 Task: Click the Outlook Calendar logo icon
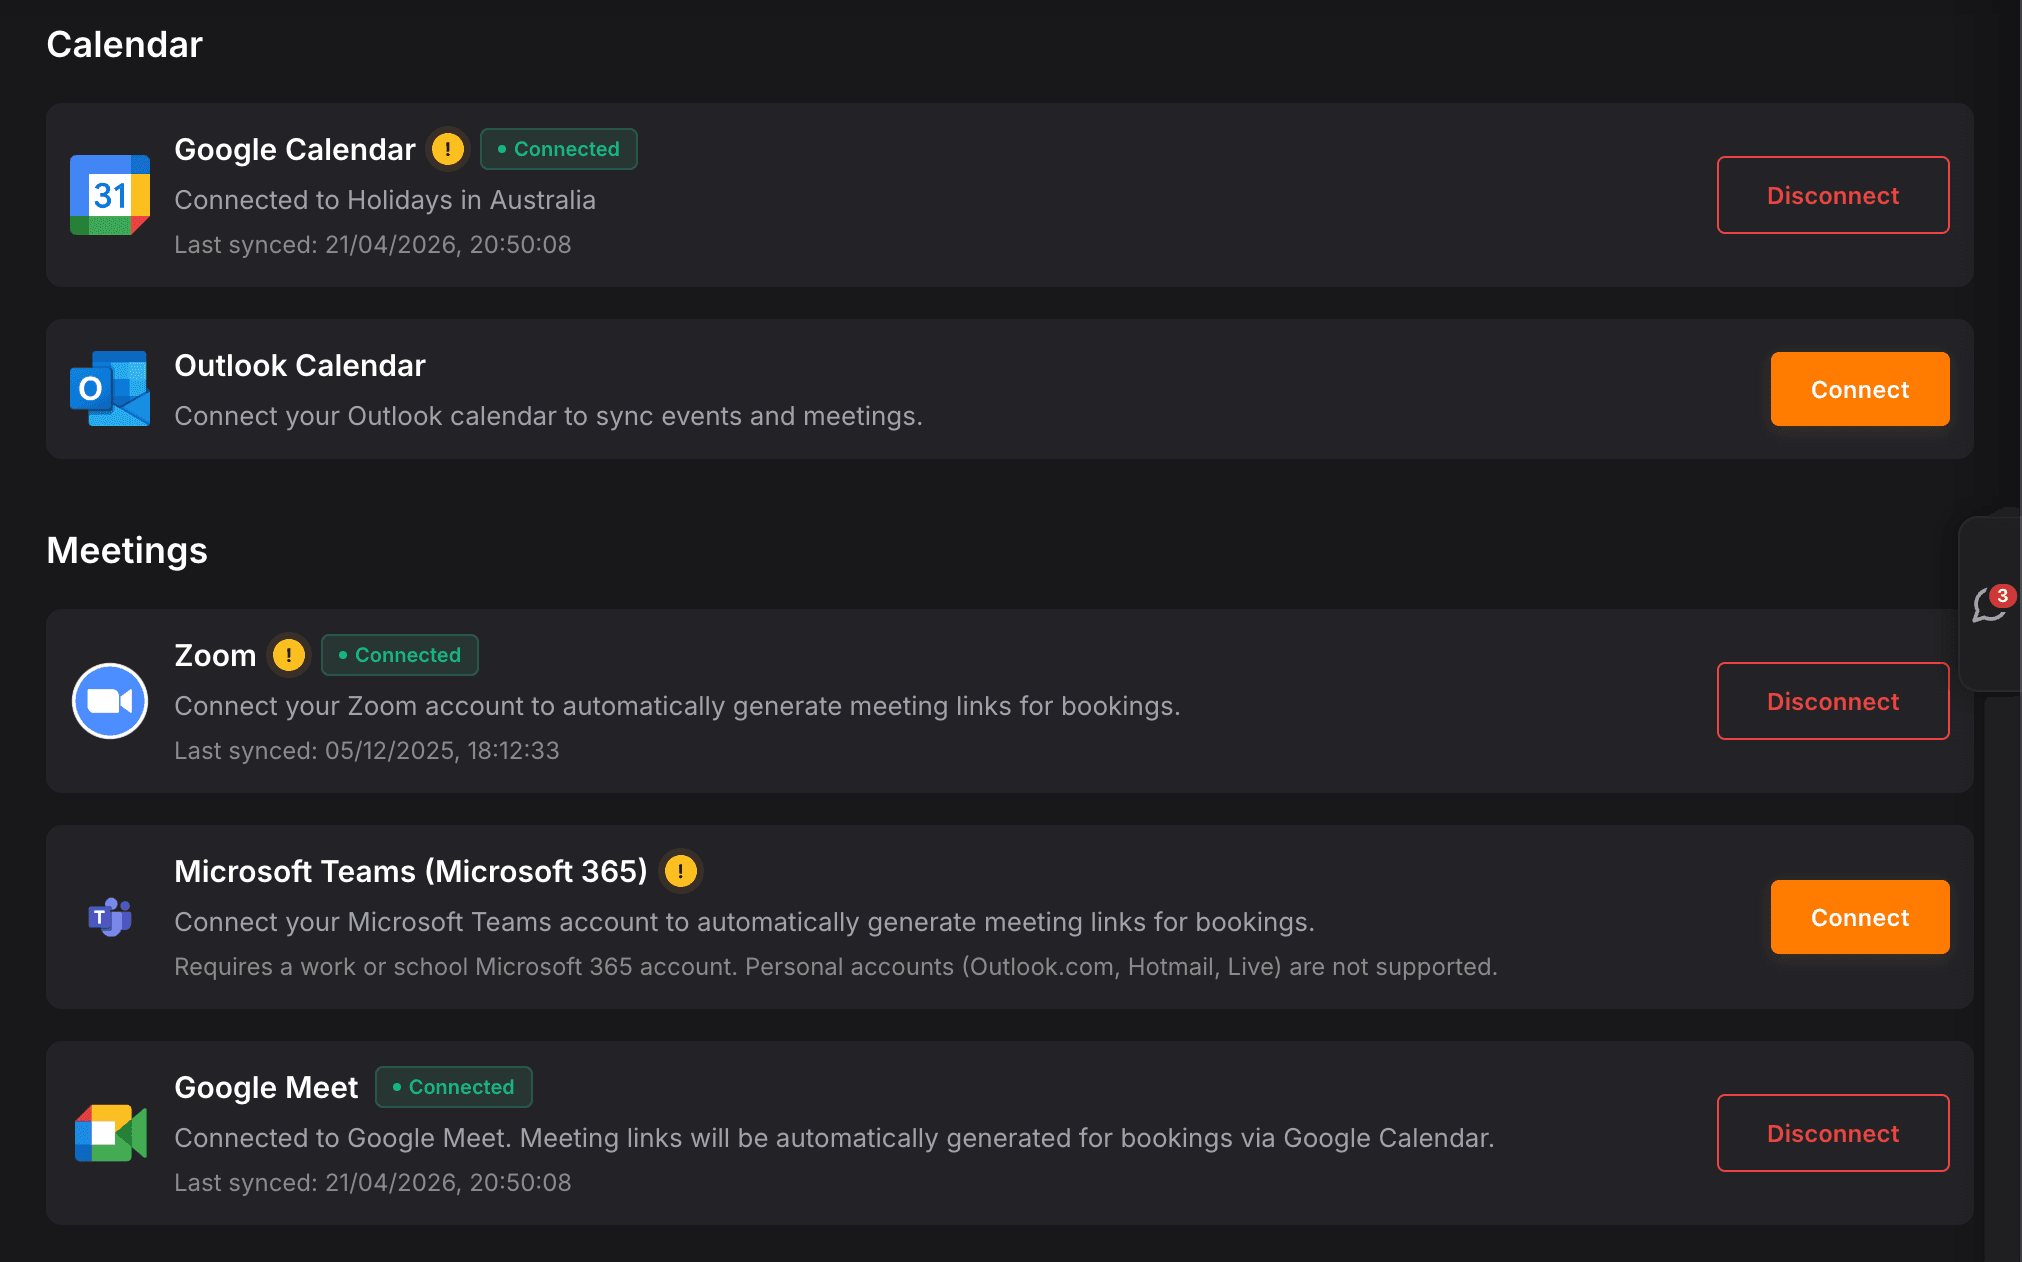coord(110,389)
